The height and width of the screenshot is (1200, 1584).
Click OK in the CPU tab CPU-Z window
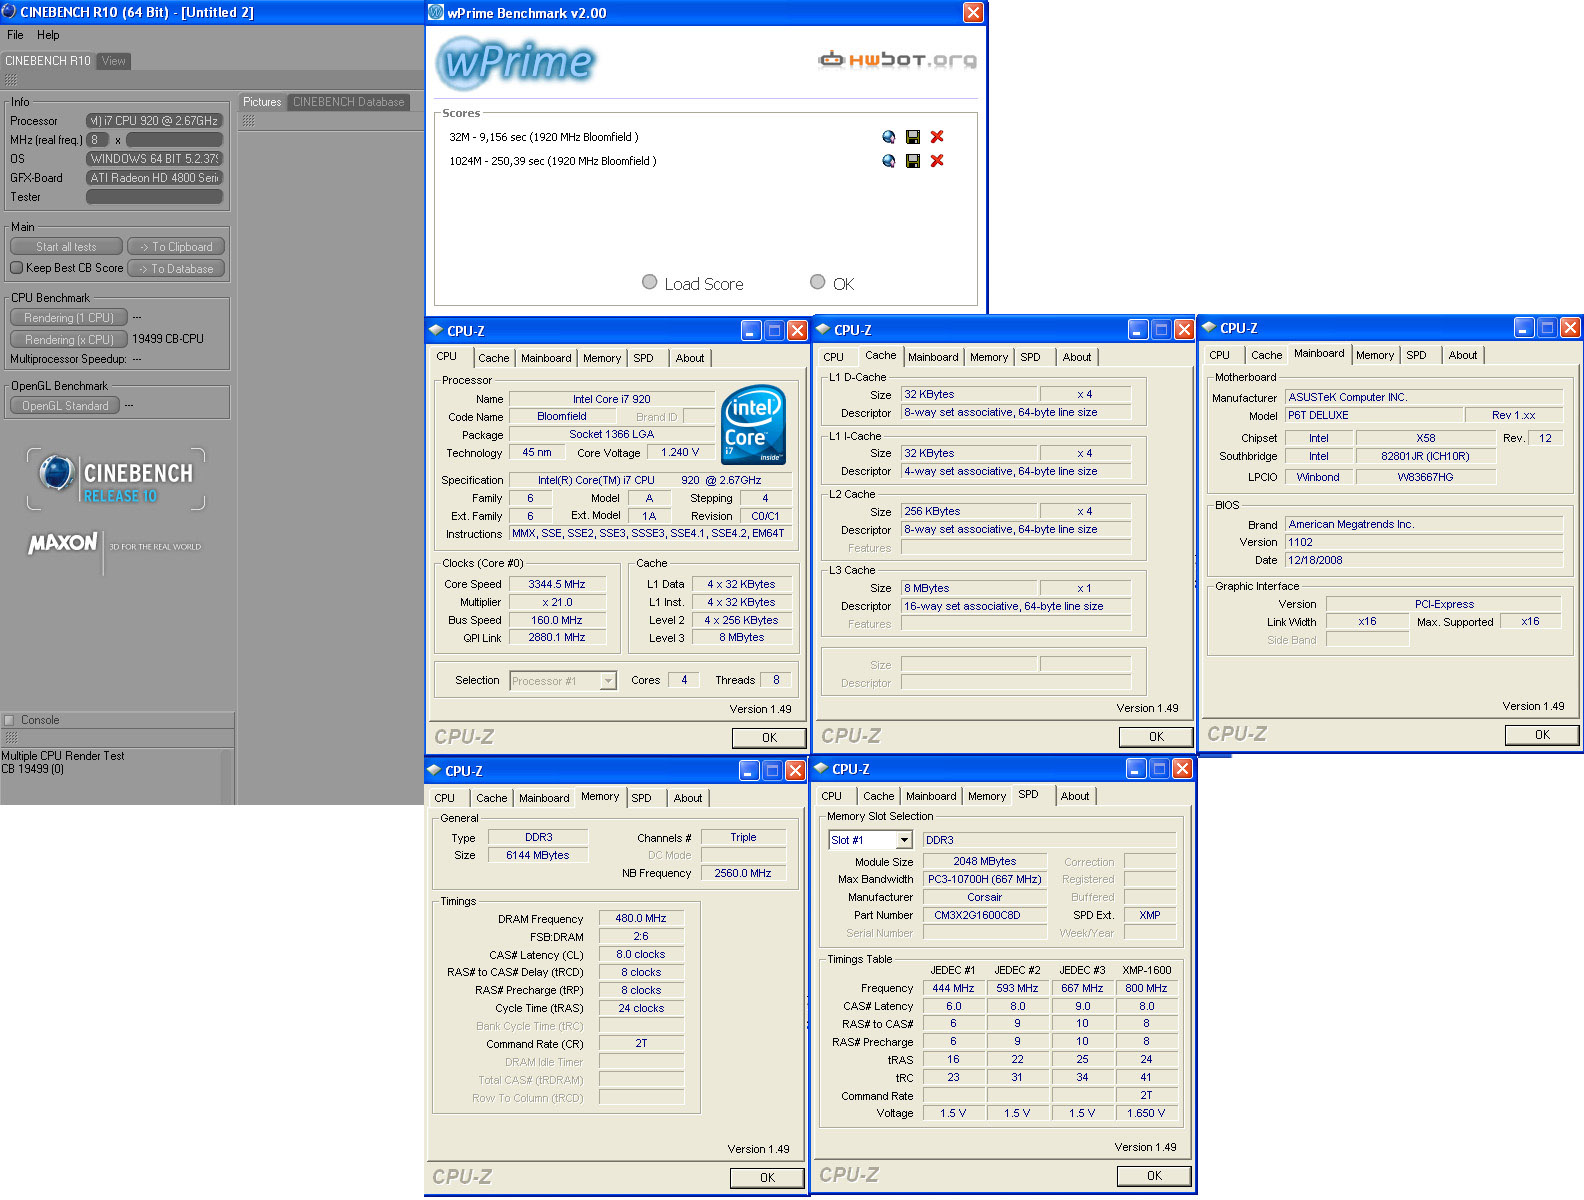coord(768,738)
